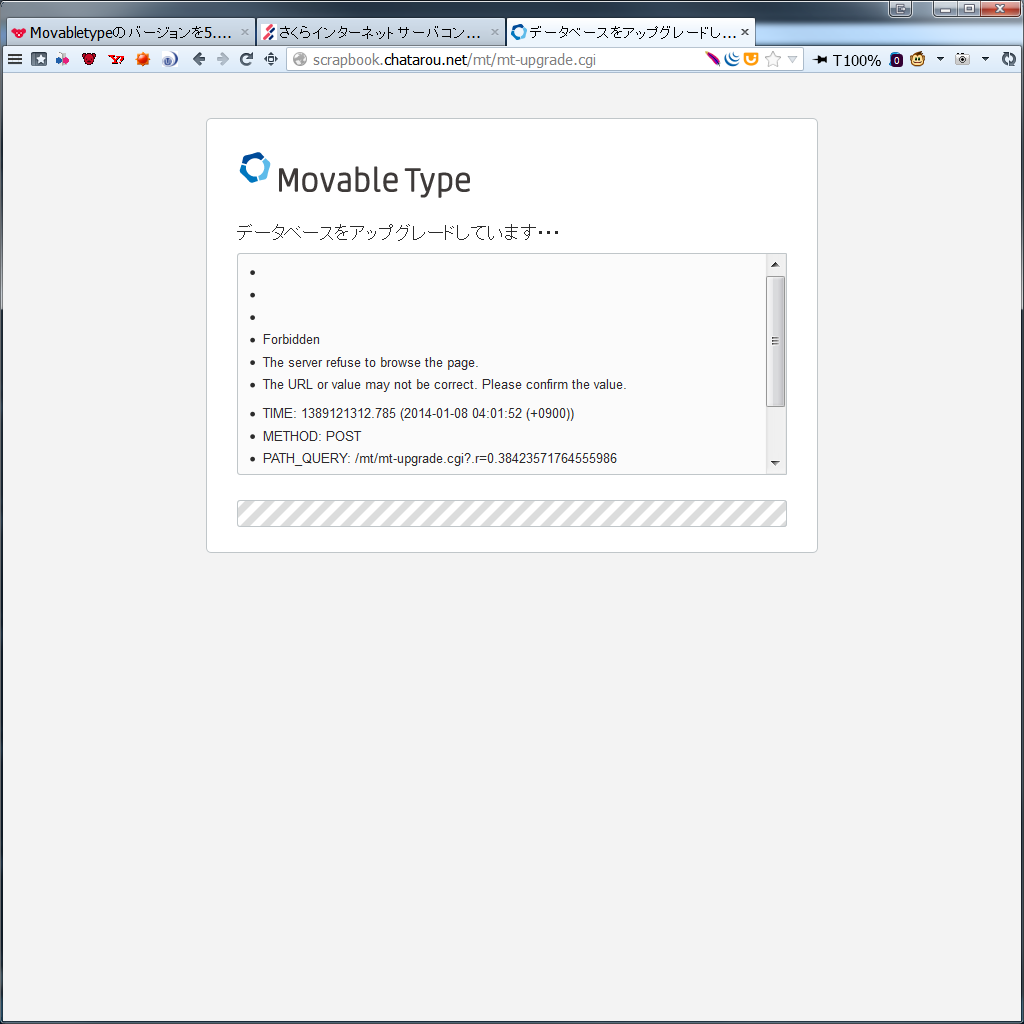Screen dimensions: 1024x1024
Task: Click the log scroll up arrow
Action: click(x=775, y=264)
